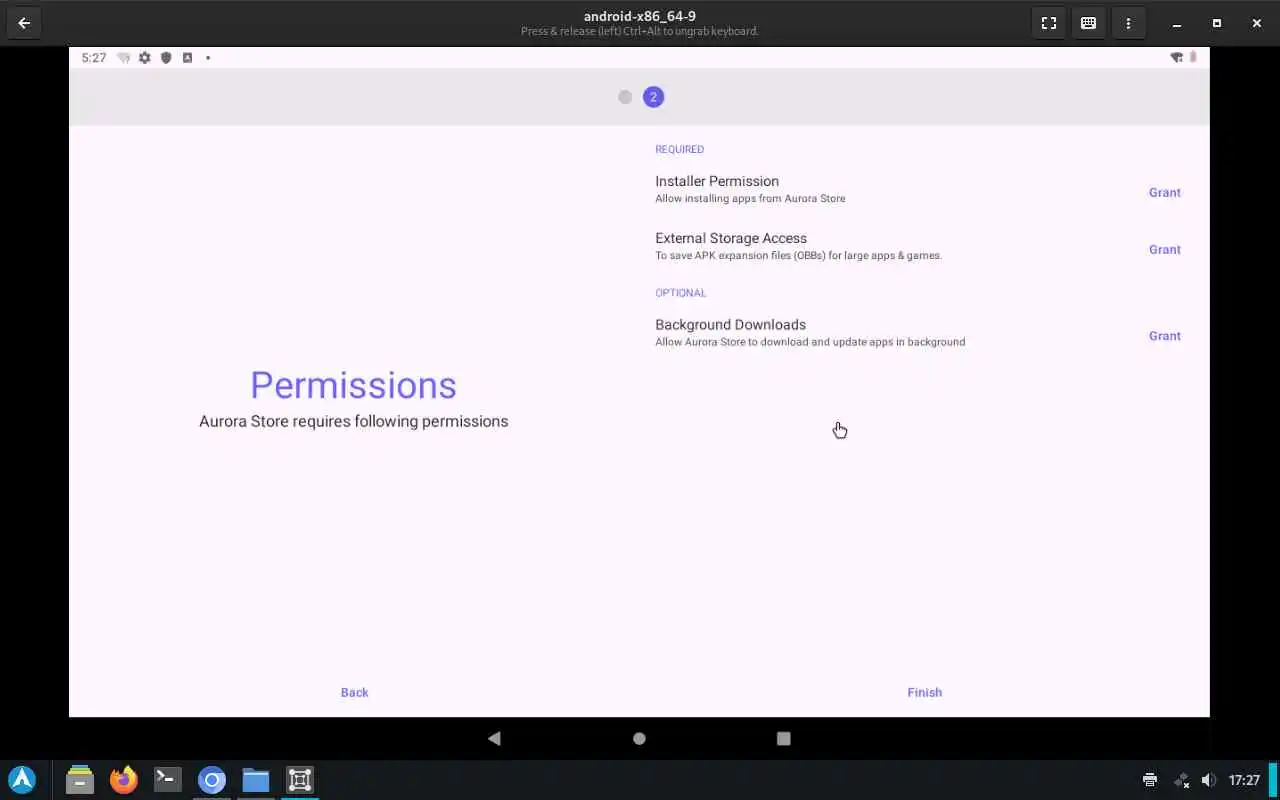Tap the Android status bar battery icon
This screenshot has height=800, width=1280.
pos(1193,58)
